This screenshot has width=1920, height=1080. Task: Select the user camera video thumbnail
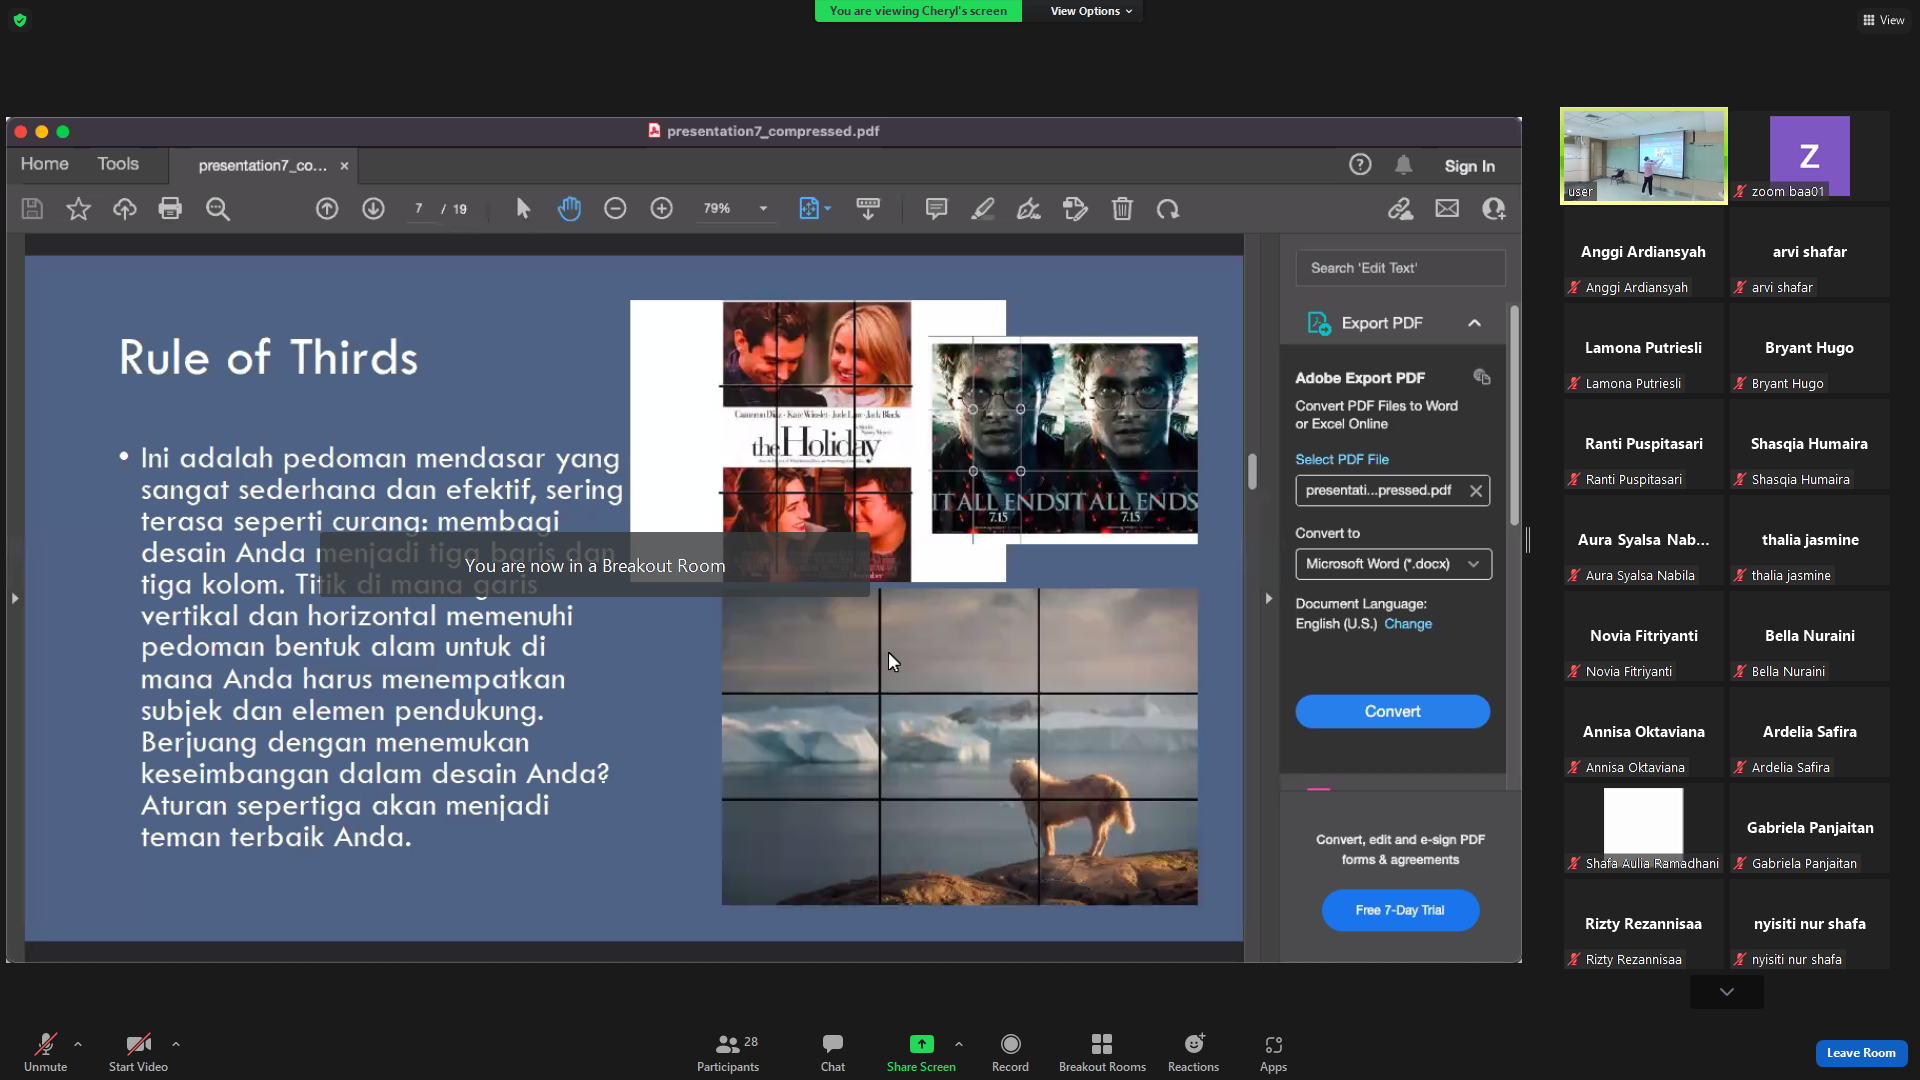pyautogui.click(x=1644, y=156)
